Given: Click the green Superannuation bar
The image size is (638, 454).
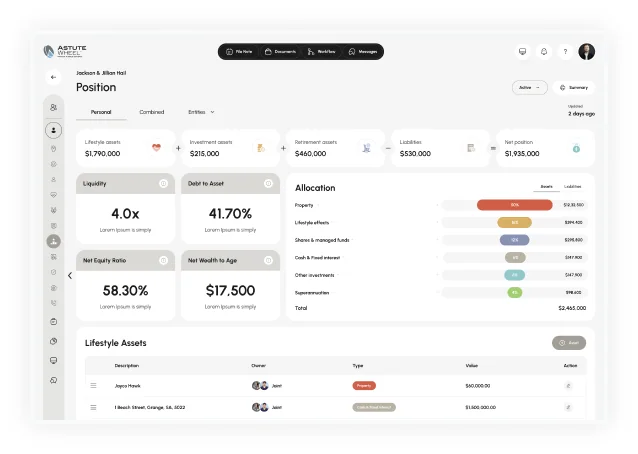Looking at the screenshot, I should click(x=515, y=292).
